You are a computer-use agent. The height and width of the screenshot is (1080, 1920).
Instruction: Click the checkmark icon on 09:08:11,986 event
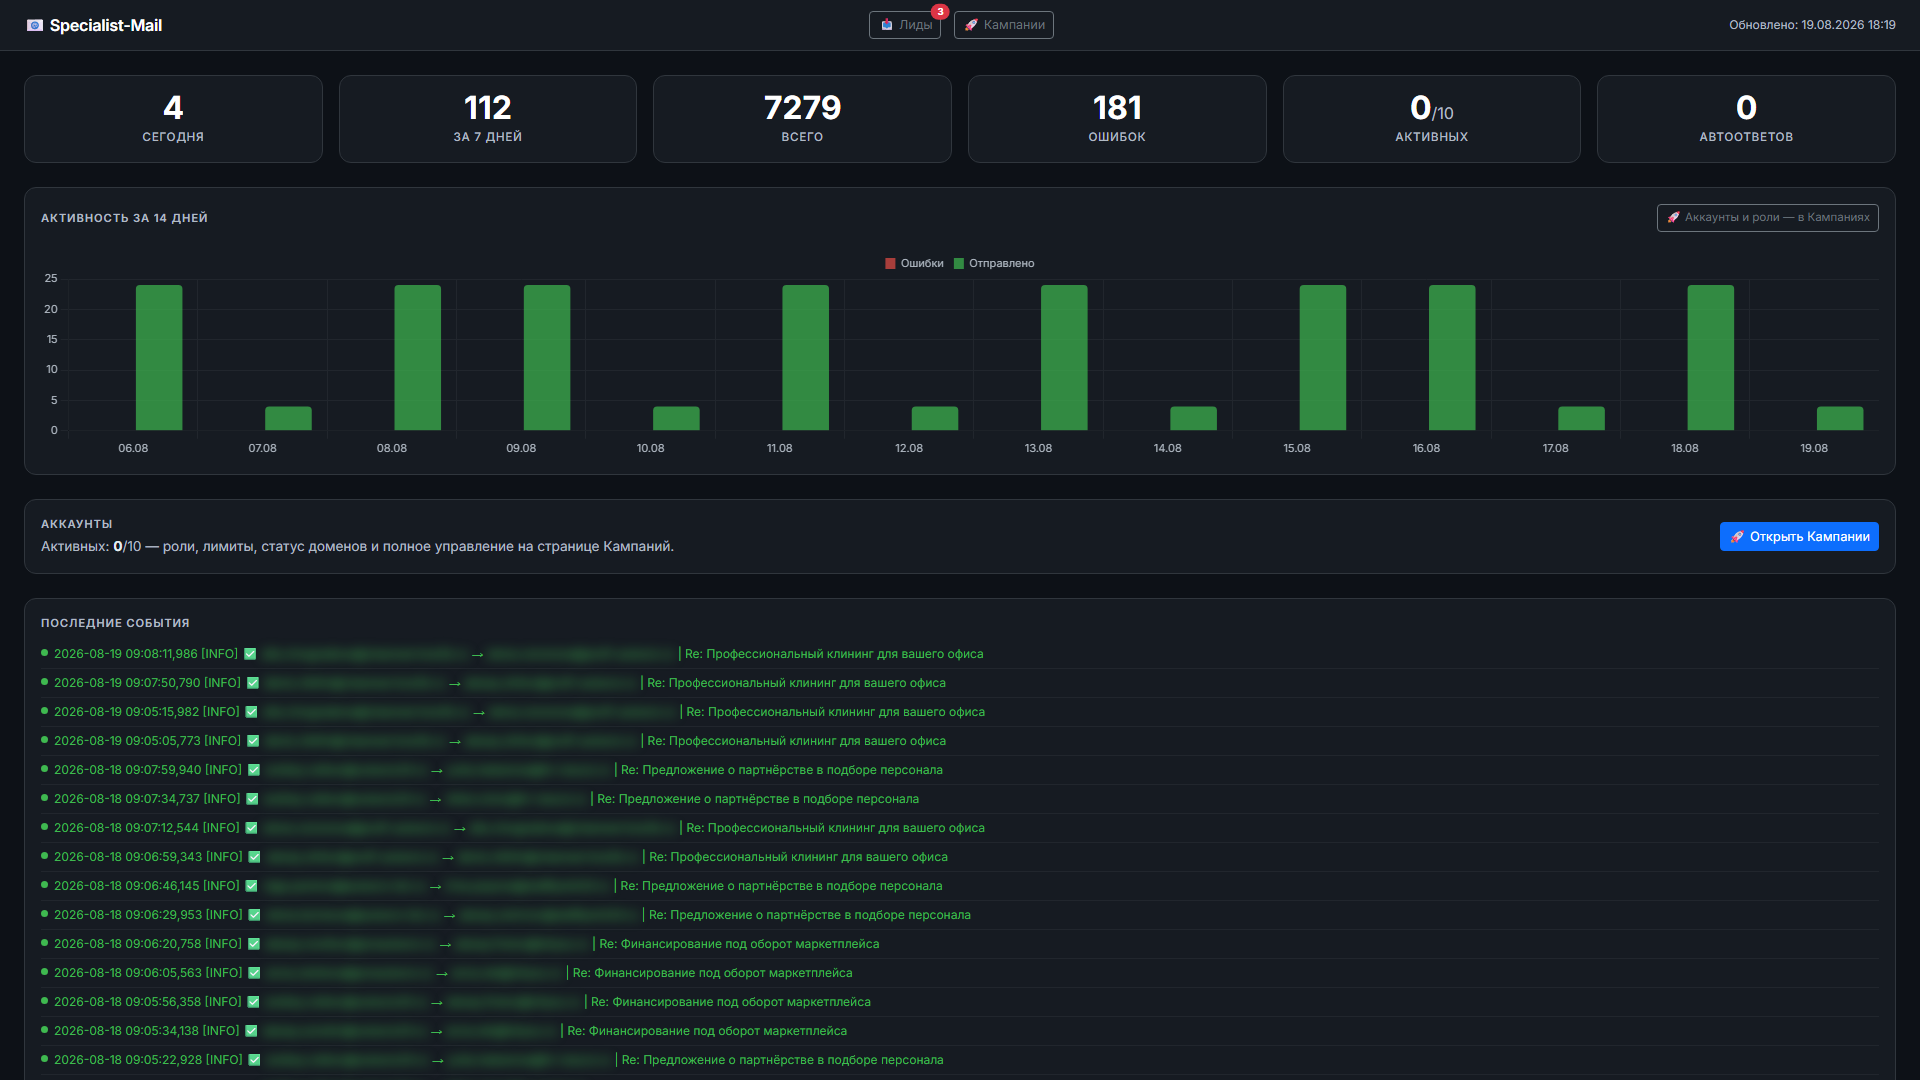(250, 654)
